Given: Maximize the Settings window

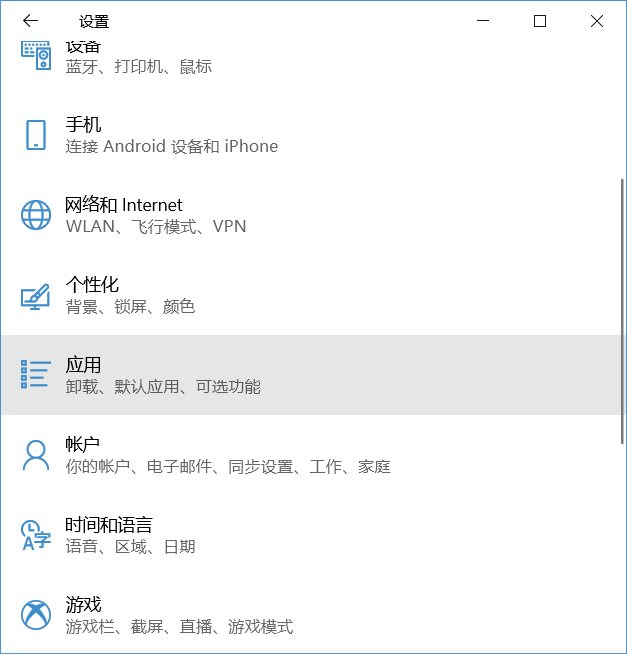Looking at the screenshot, I should 540,21.
